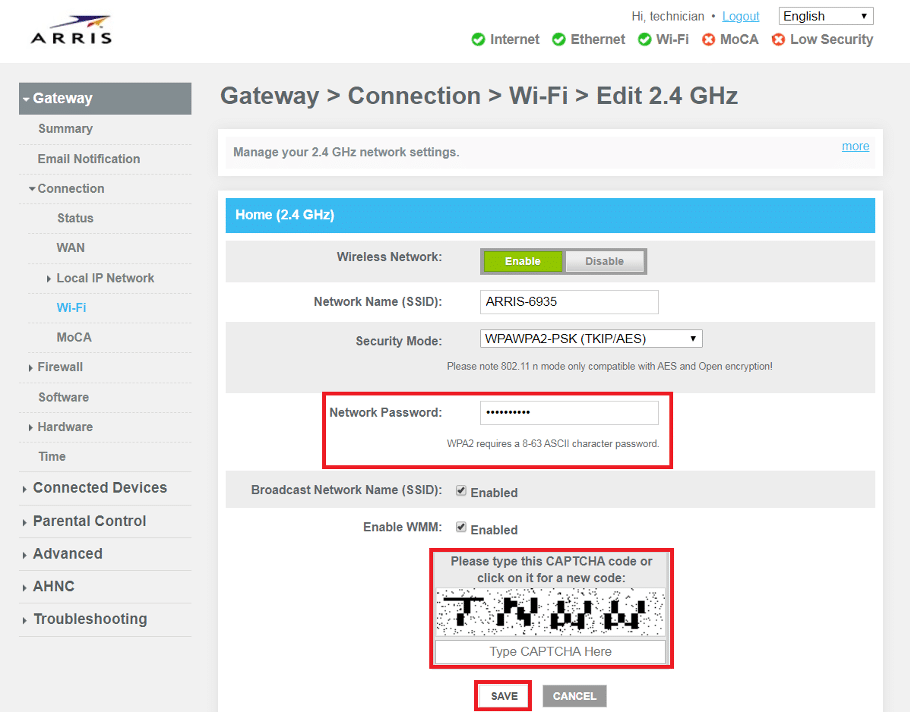This screenshot has height=712, width=910.
Task: Click the Network Password field
Action: (569, 413)
